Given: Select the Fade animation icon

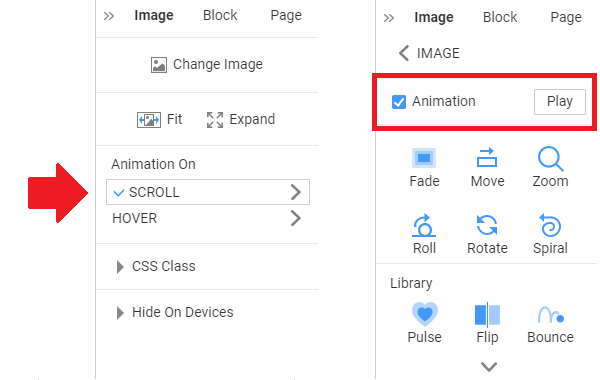Looking at the screenshot, I should tap(424, 158).
